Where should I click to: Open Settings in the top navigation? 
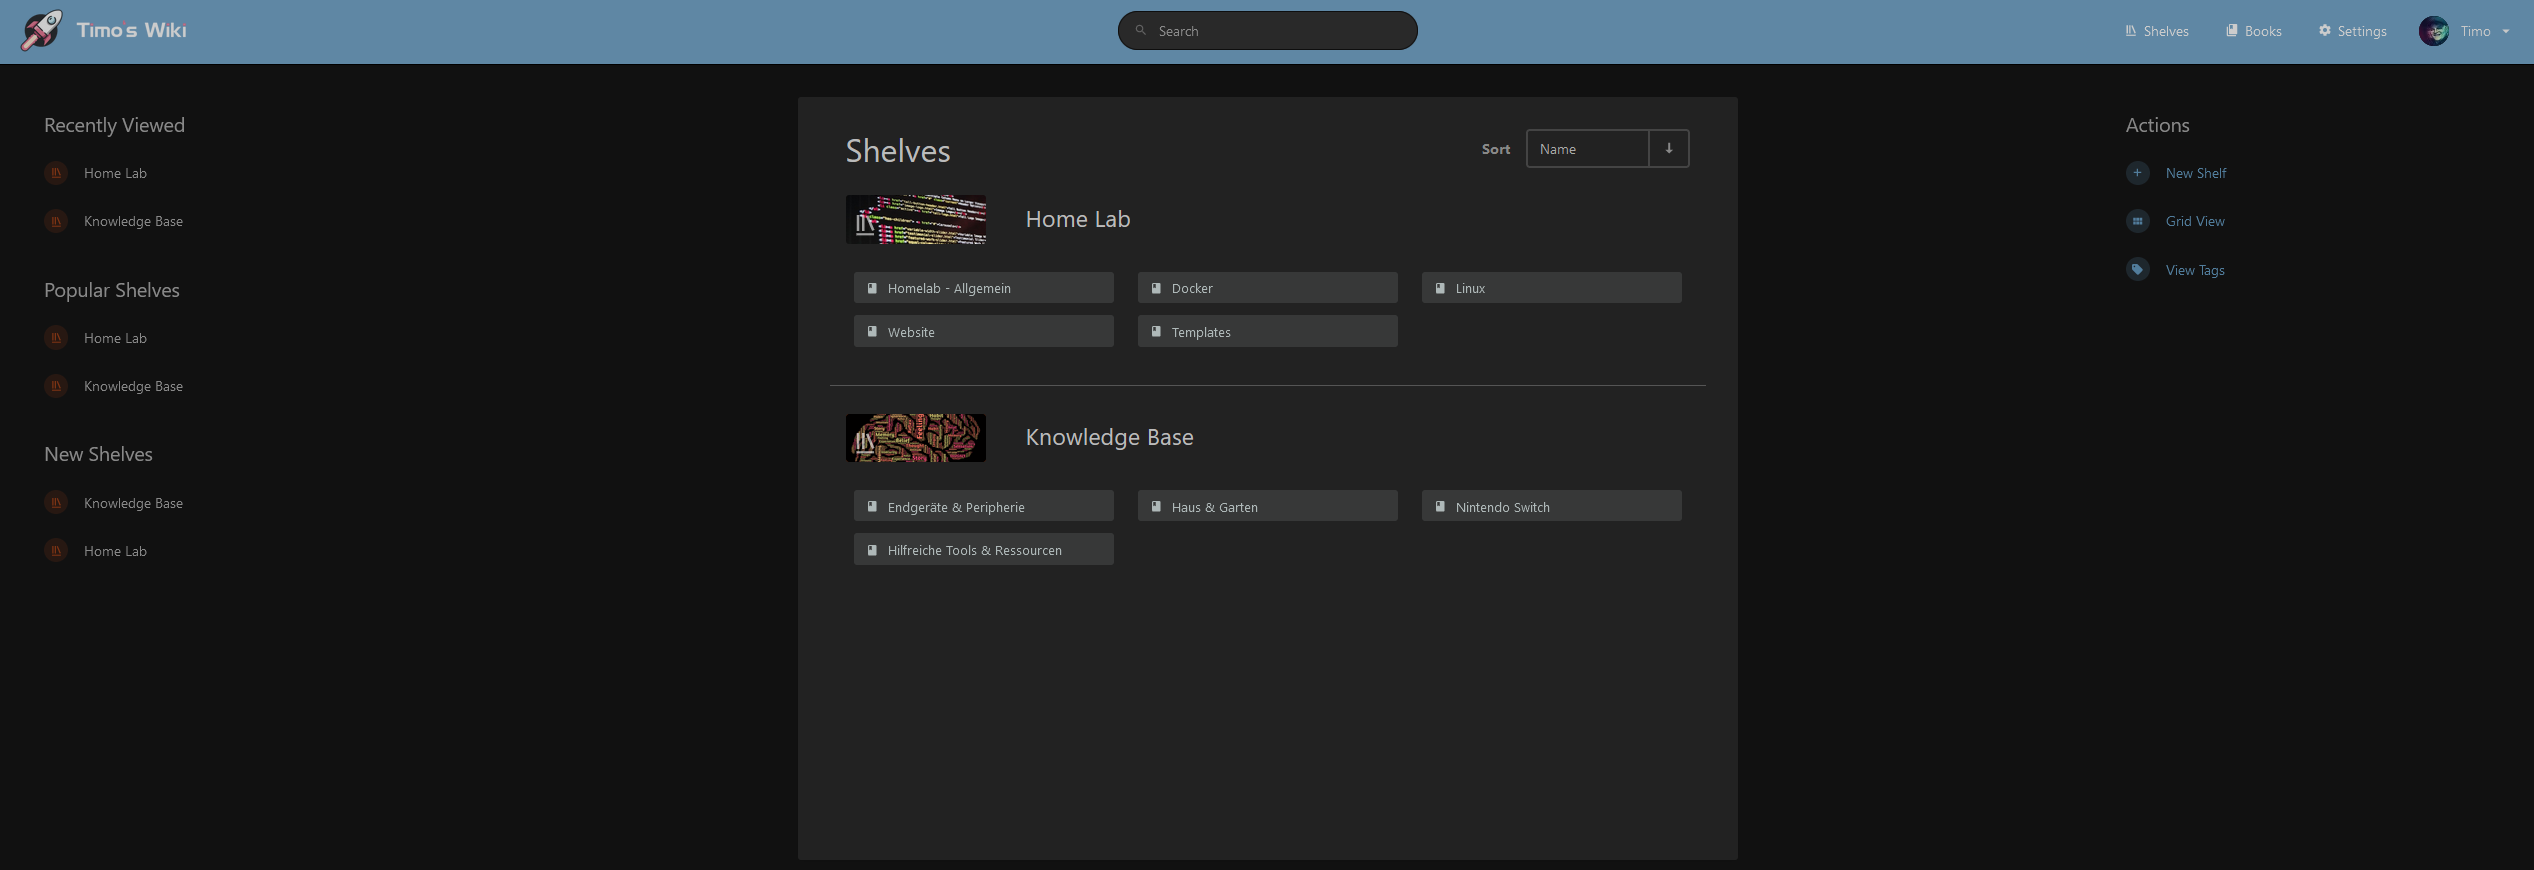[x=2353, y=31]
